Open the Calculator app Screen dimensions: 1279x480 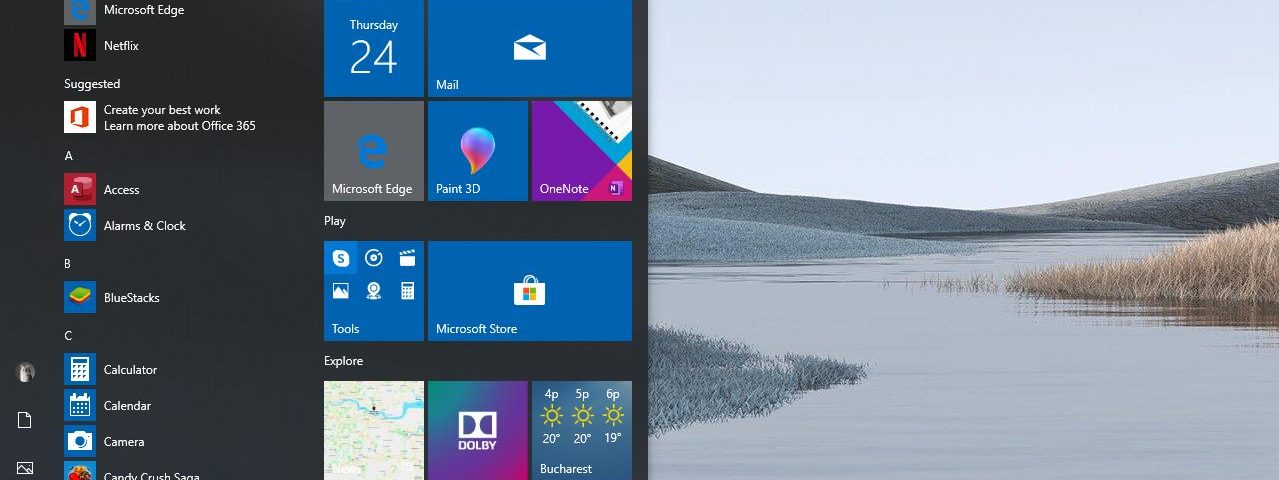(x=129, y=370)
